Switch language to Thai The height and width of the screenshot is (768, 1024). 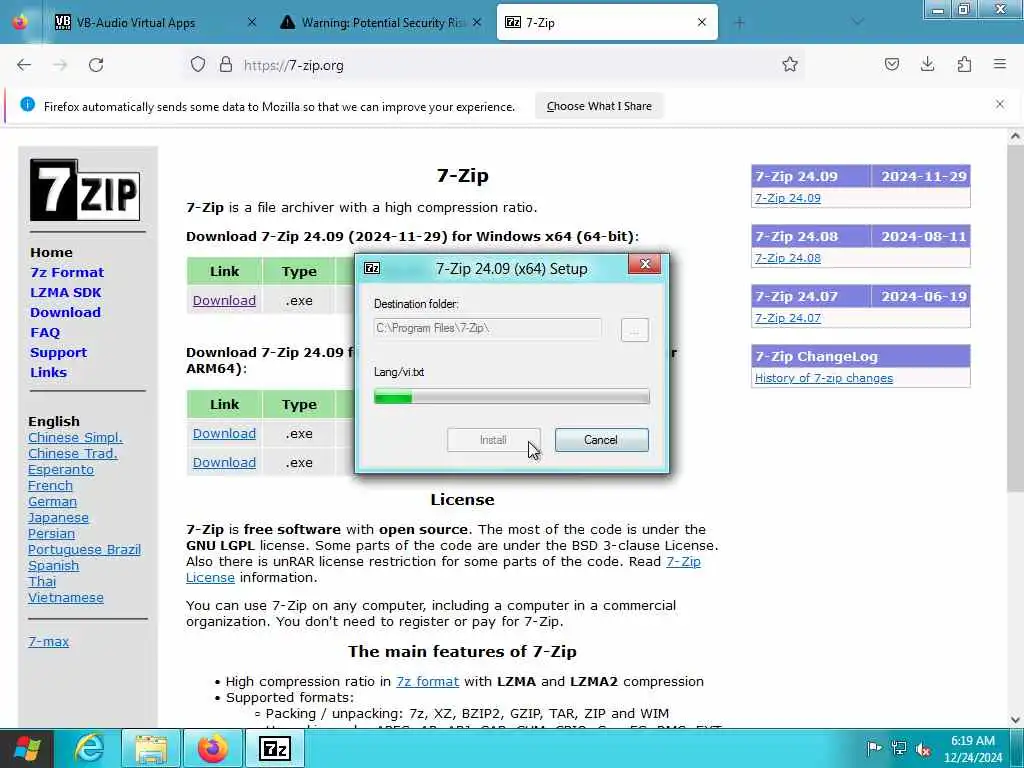(x=42, y=581)
